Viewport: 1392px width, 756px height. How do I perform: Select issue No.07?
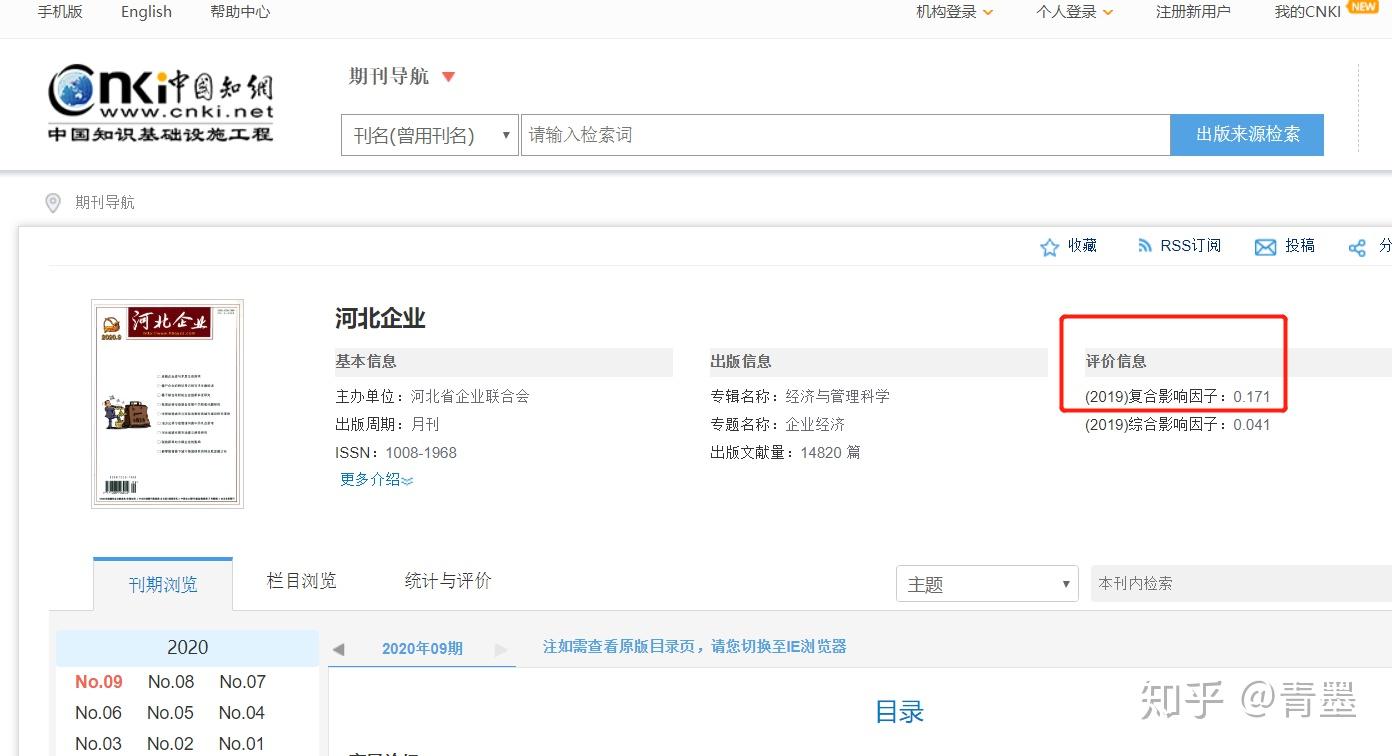click(x=243, y=682)
